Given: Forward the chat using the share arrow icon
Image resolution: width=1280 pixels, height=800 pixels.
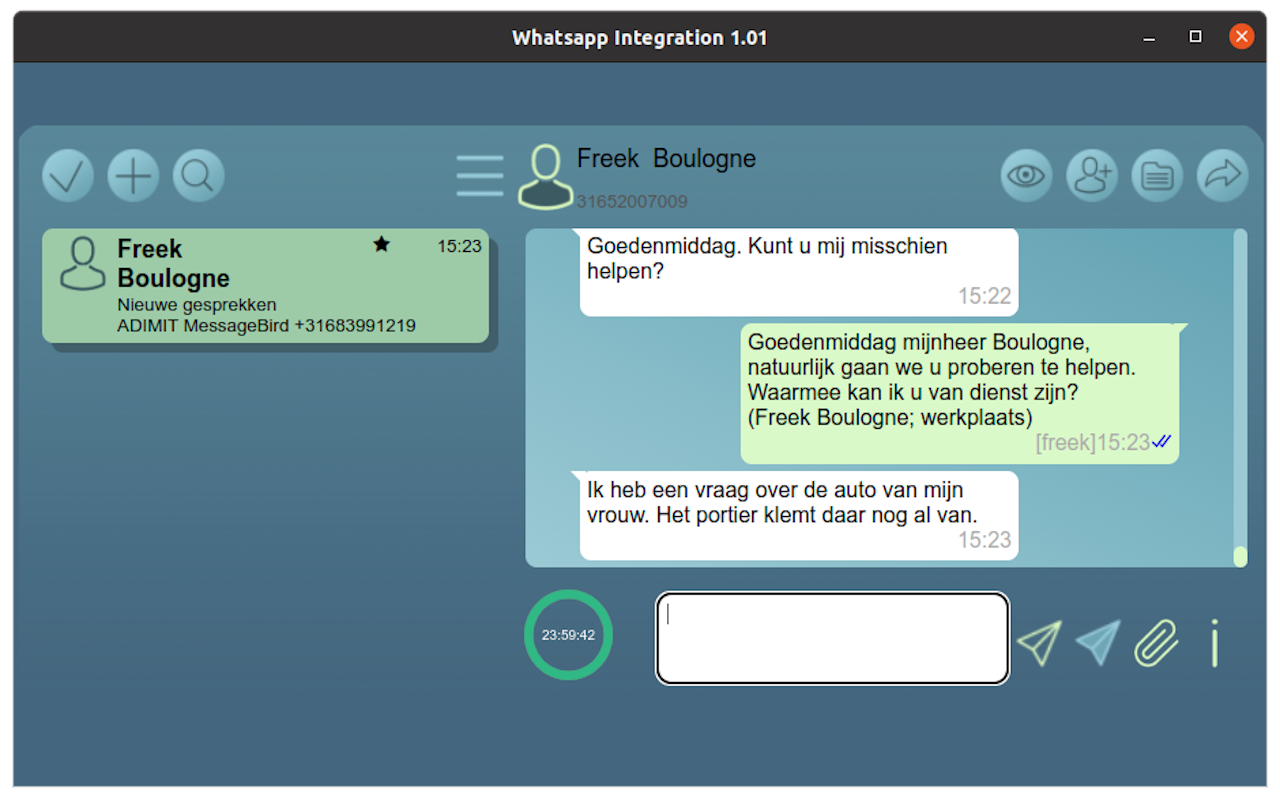Looking at the screenshot, I should (1222, 175).
